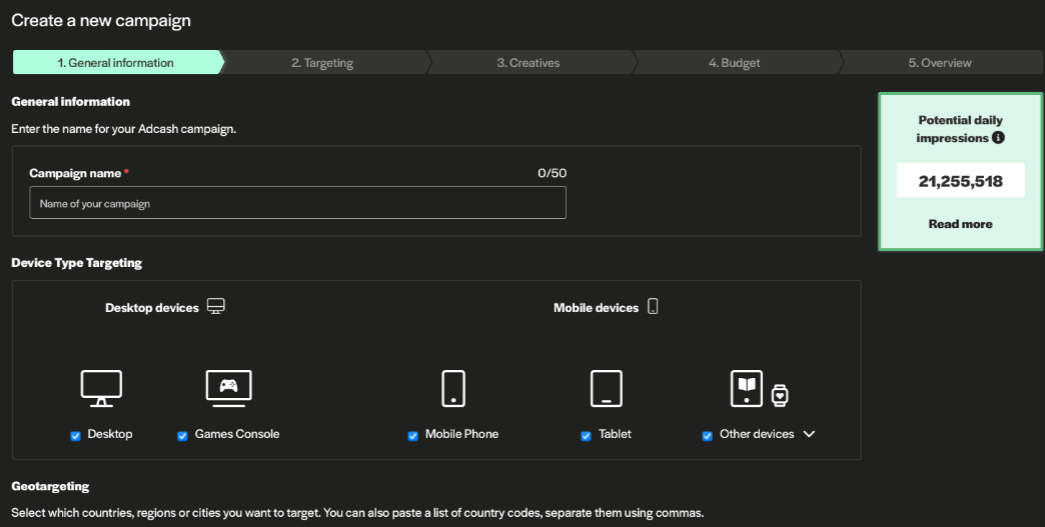Uncheck the Desktop checkbox
This screenshot has width=1045, height=527.
click(x=76, y=436)
